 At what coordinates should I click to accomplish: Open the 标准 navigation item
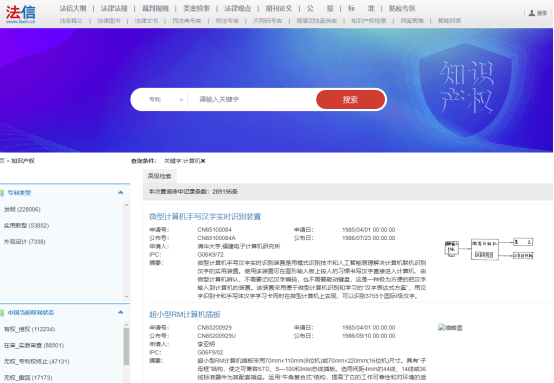tap(361, 8)
